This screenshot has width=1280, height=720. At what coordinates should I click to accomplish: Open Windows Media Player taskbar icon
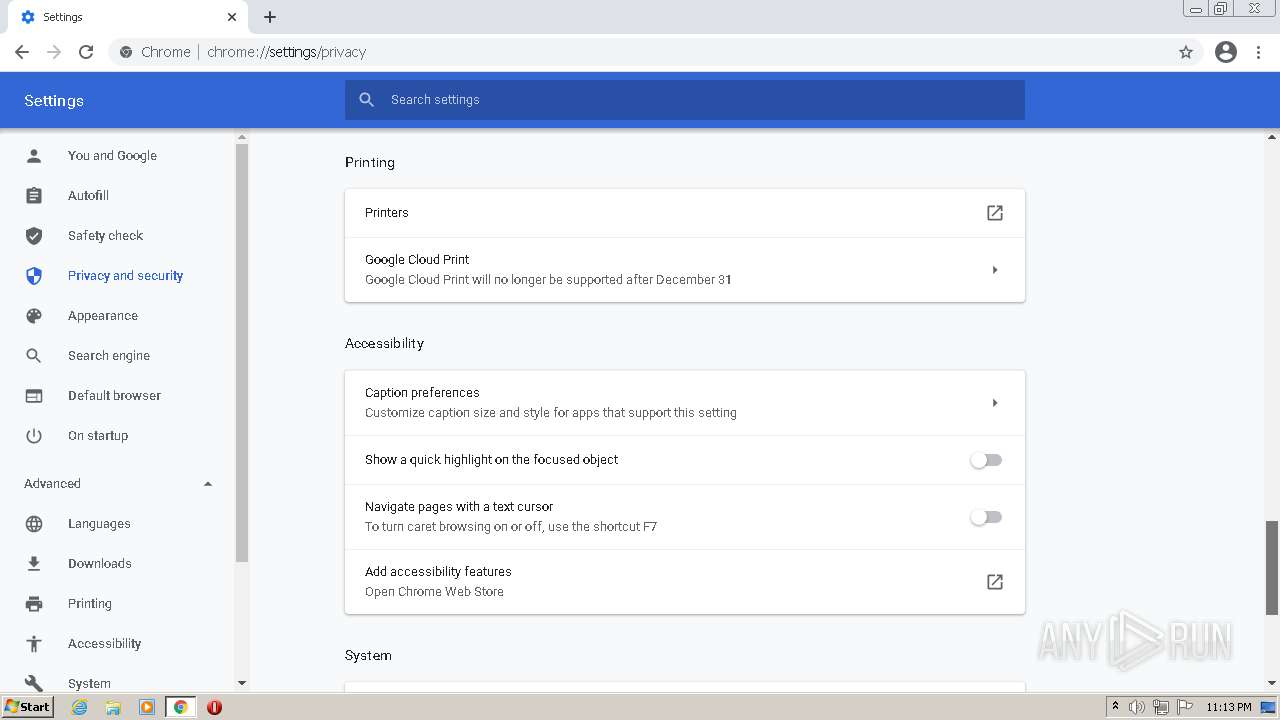(x=147, y=707)
